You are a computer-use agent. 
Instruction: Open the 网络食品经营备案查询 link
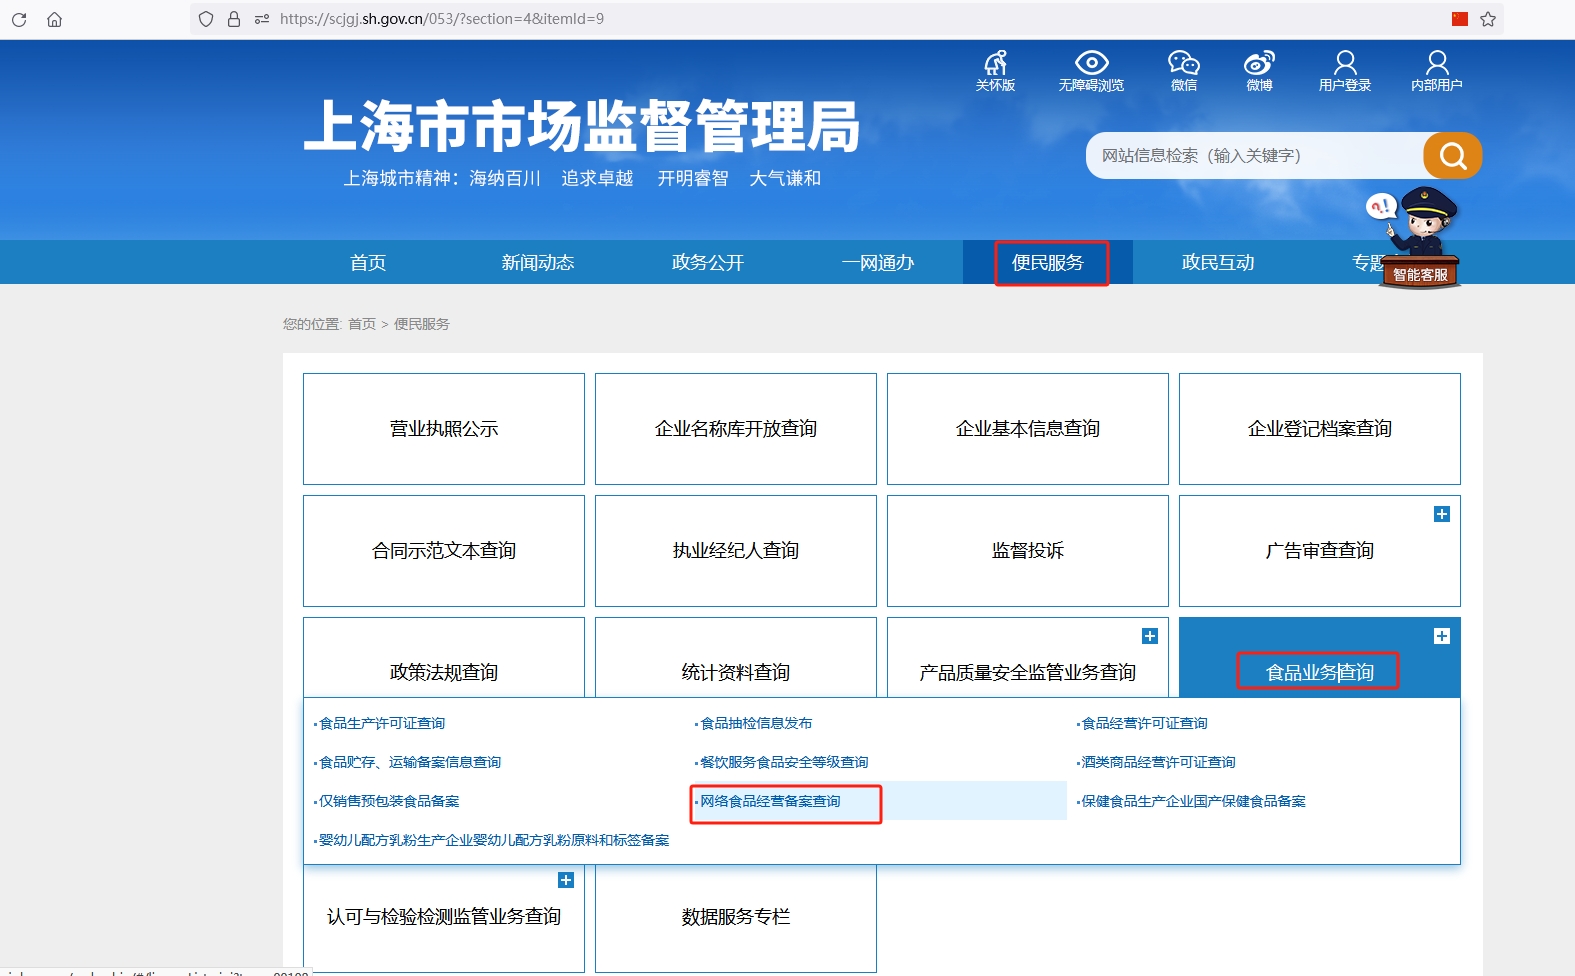coord(770,802)
